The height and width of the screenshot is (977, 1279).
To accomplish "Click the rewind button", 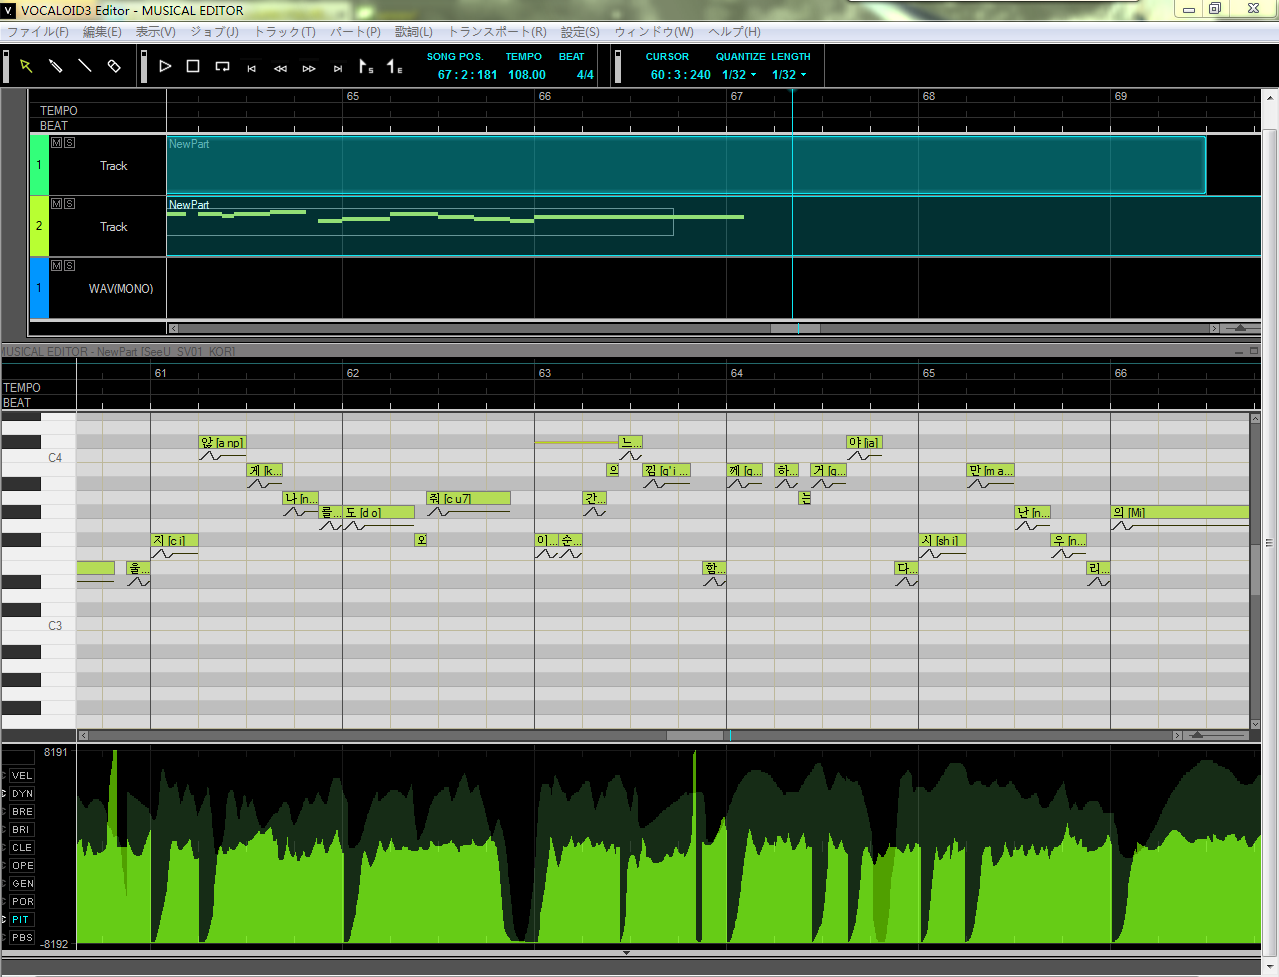I will point(280,68).
